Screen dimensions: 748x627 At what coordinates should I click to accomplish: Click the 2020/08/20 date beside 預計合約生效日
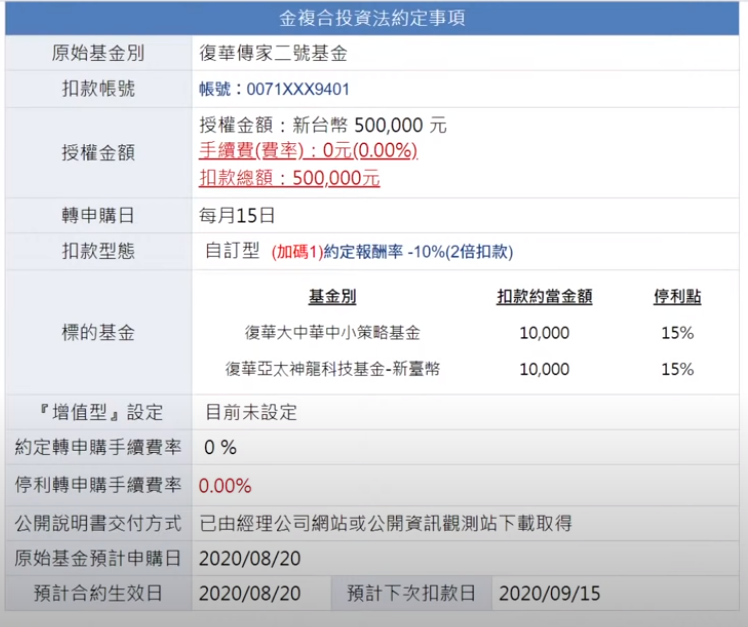pos(250,594)
